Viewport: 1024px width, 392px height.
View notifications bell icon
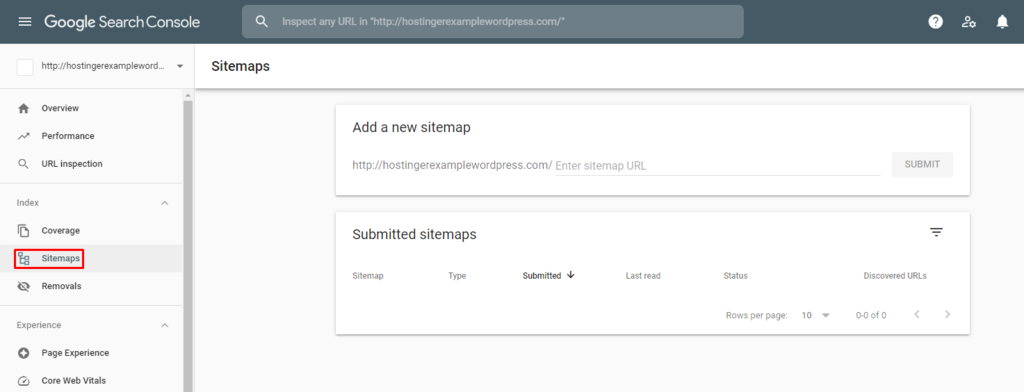pyautogui.click(x=1002, y=22)
